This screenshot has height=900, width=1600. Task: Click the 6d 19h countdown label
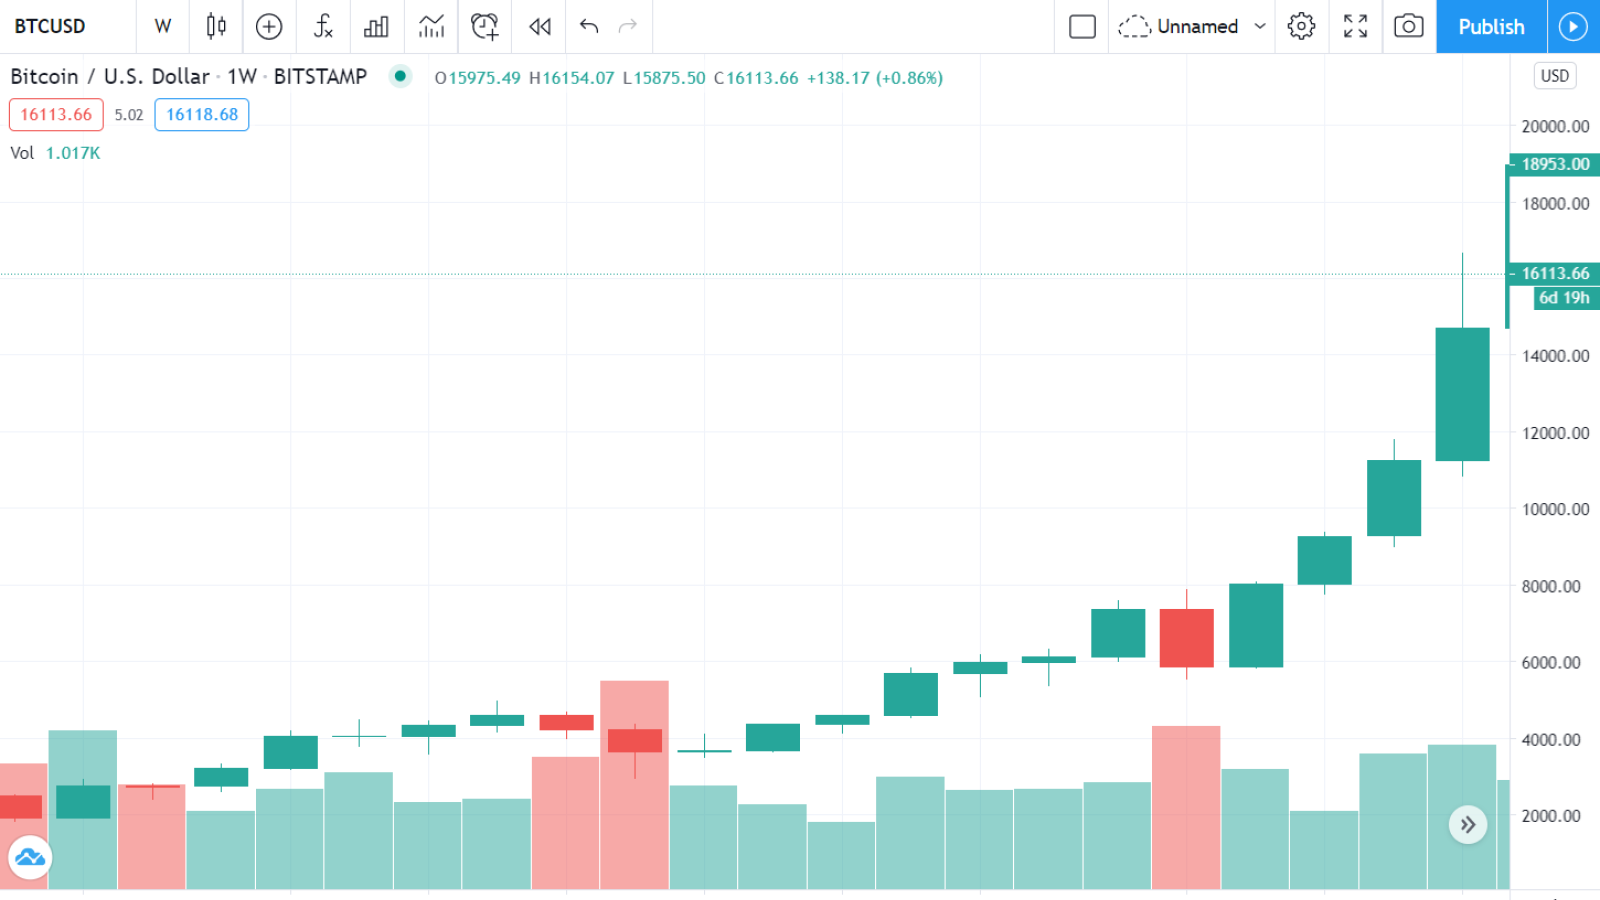(1566, 298)
